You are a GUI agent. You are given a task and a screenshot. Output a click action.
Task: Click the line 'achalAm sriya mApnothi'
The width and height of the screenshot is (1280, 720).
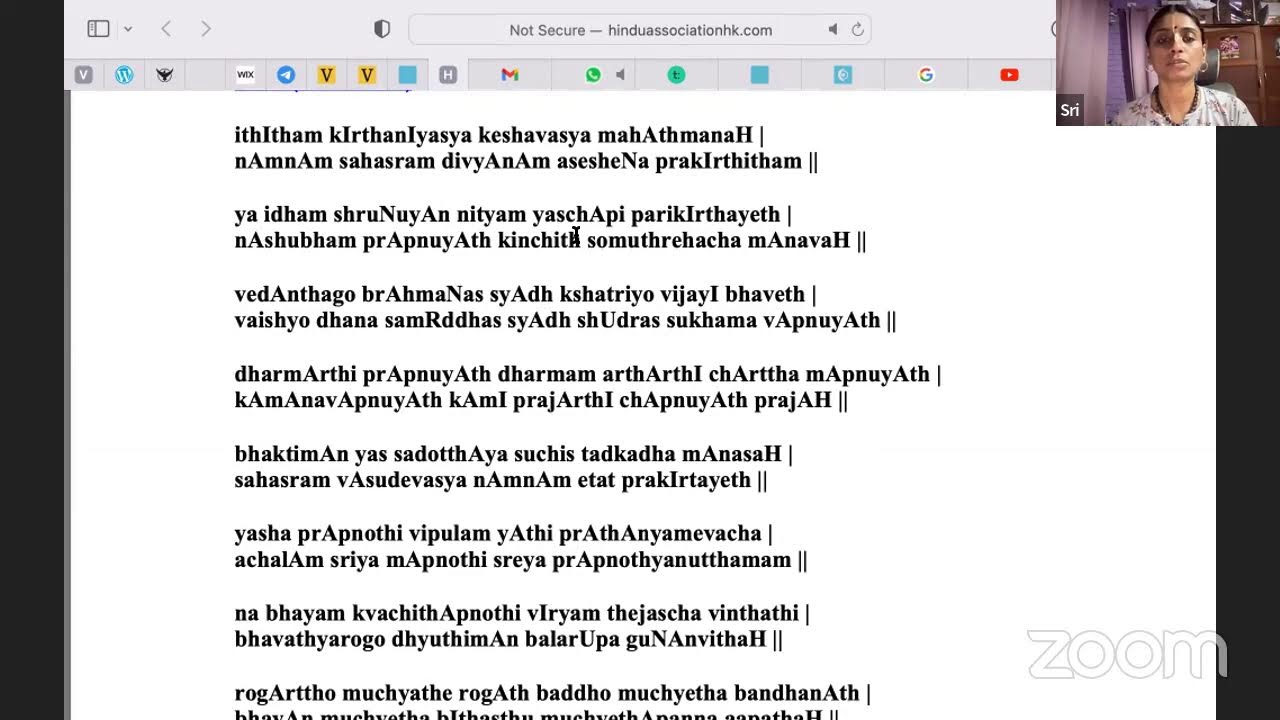point(521,560)
